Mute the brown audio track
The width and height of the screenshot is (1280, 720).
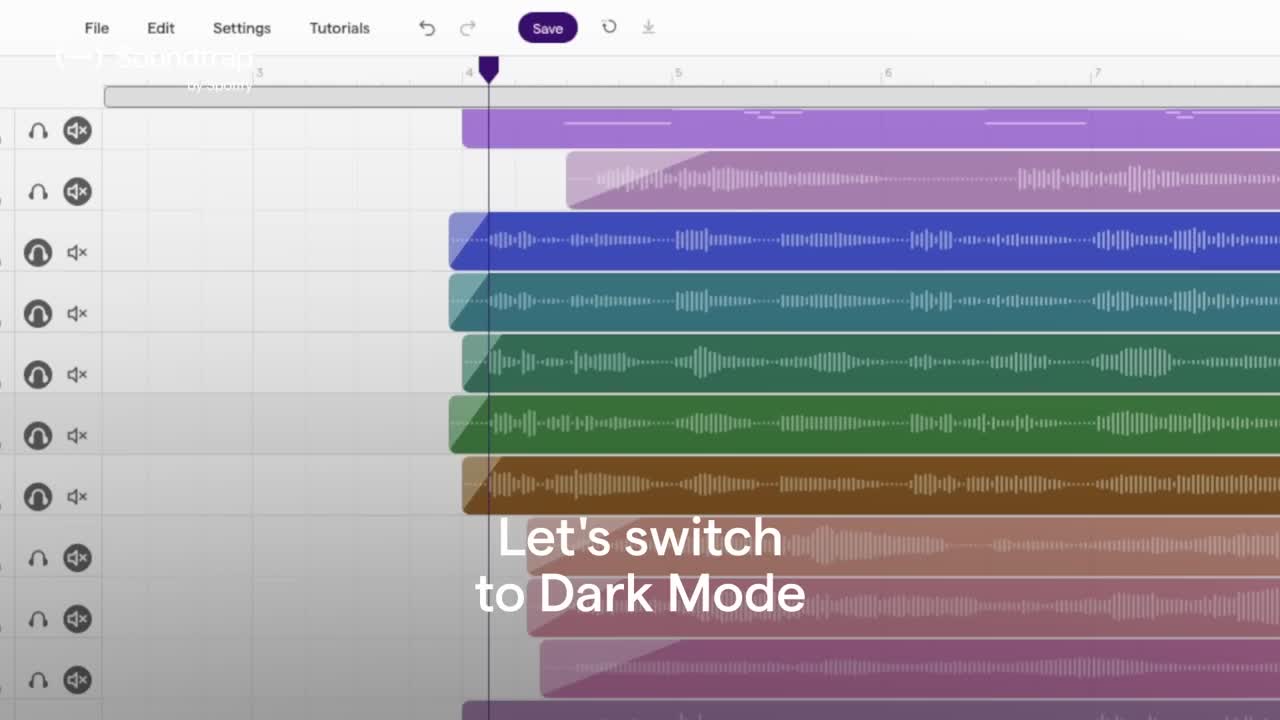point(77,497)
